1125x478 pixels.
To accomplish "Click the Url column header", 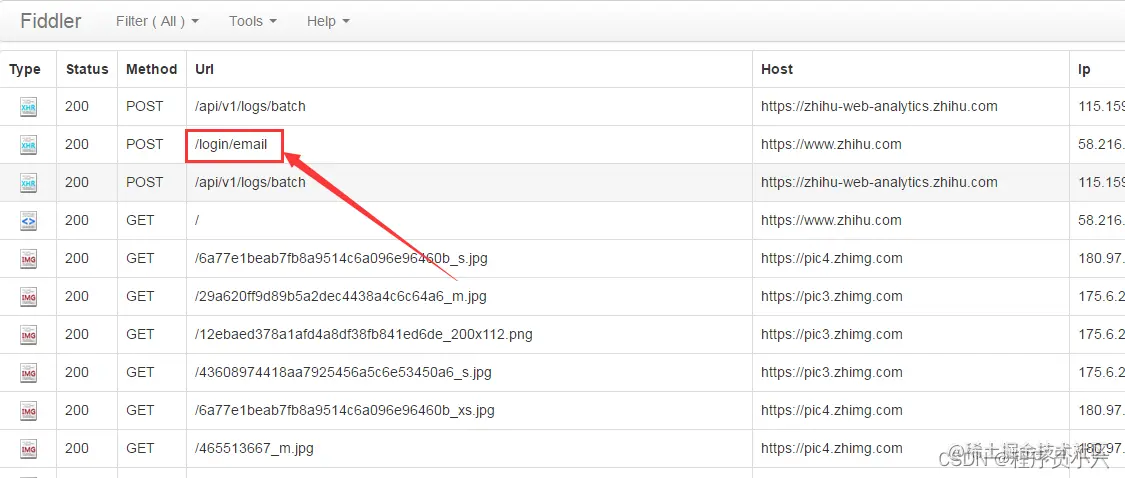I will [204, 70].
